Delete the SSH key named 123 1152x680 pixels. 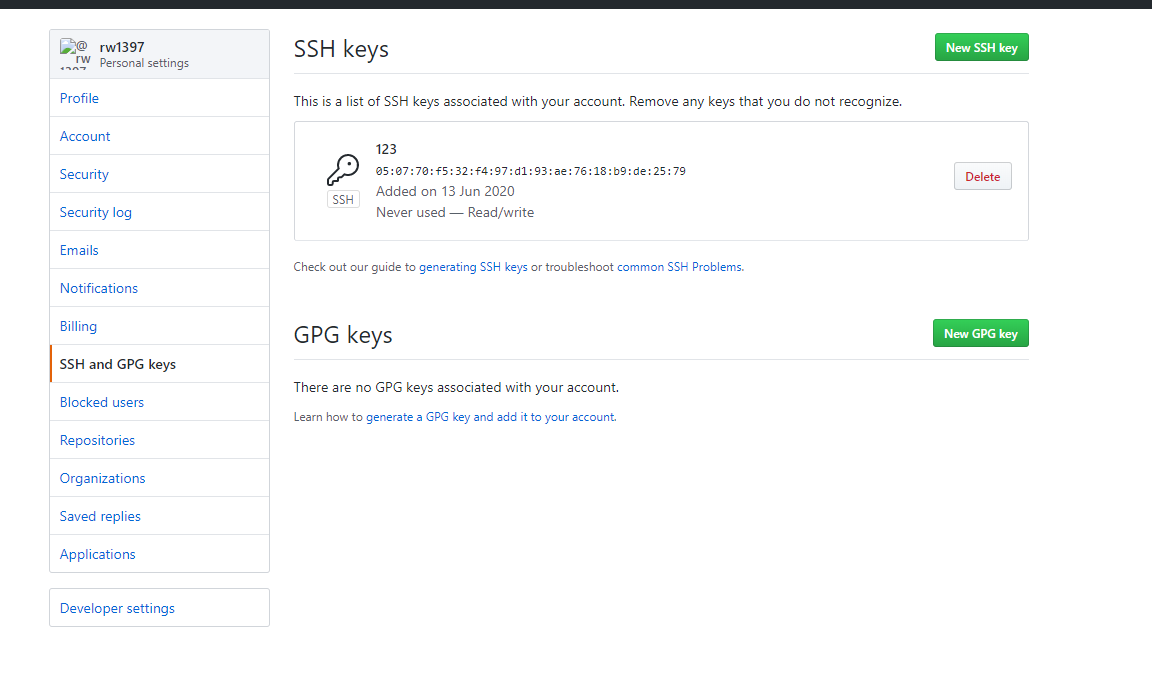[x=982, y=177]
